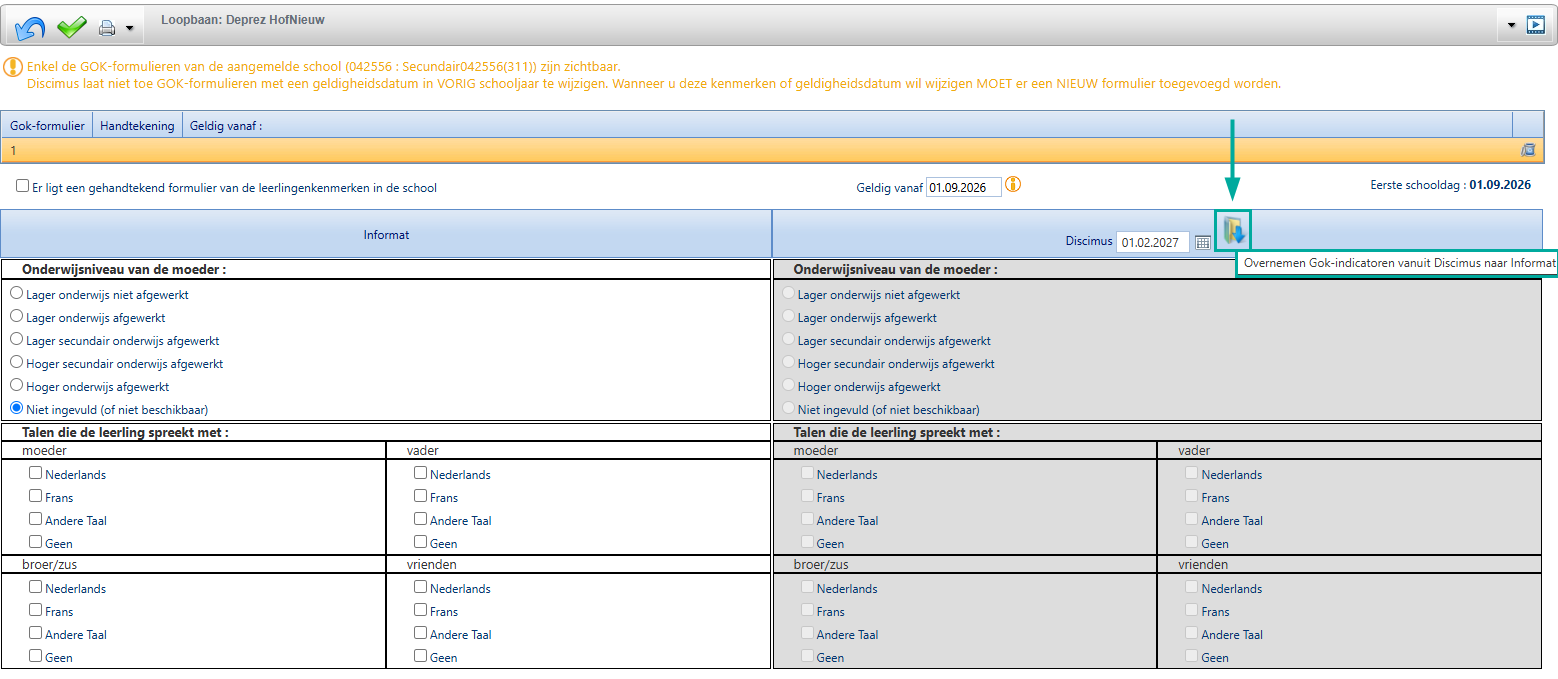Click the Handtekening column header
Image resolution: width=1558 pixels, height=679 pixels.
coord(137,126)
